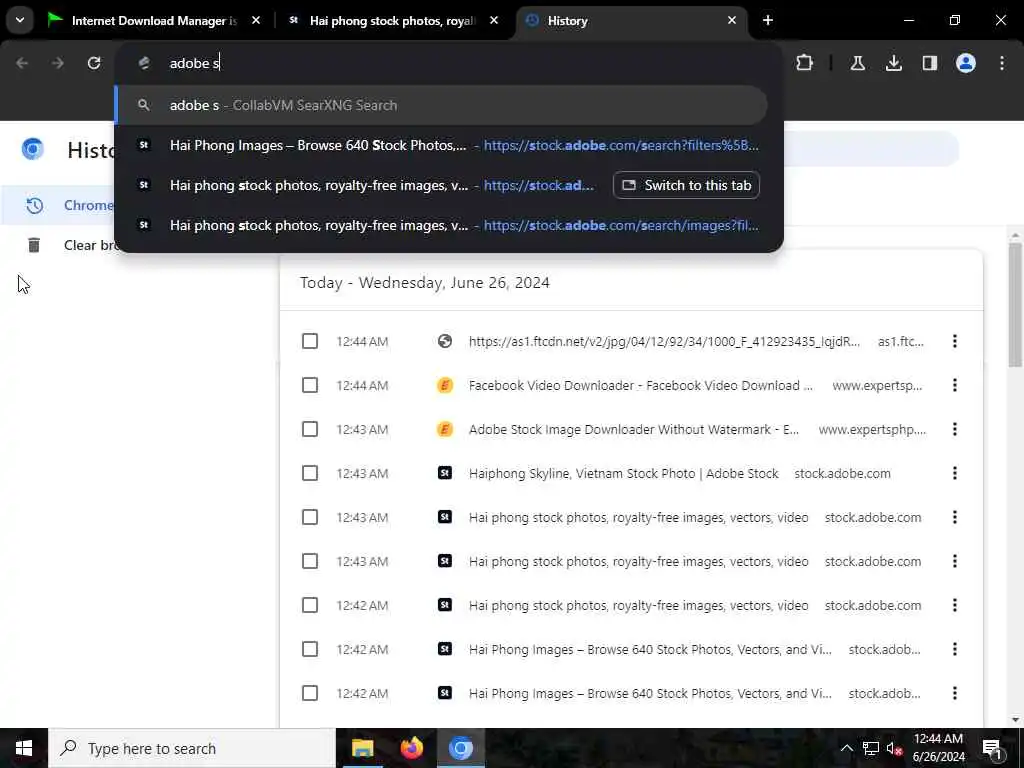Switch to Hai phong stock photos tab
This screenshot has height=768, width=1024.
click(392, 21)
